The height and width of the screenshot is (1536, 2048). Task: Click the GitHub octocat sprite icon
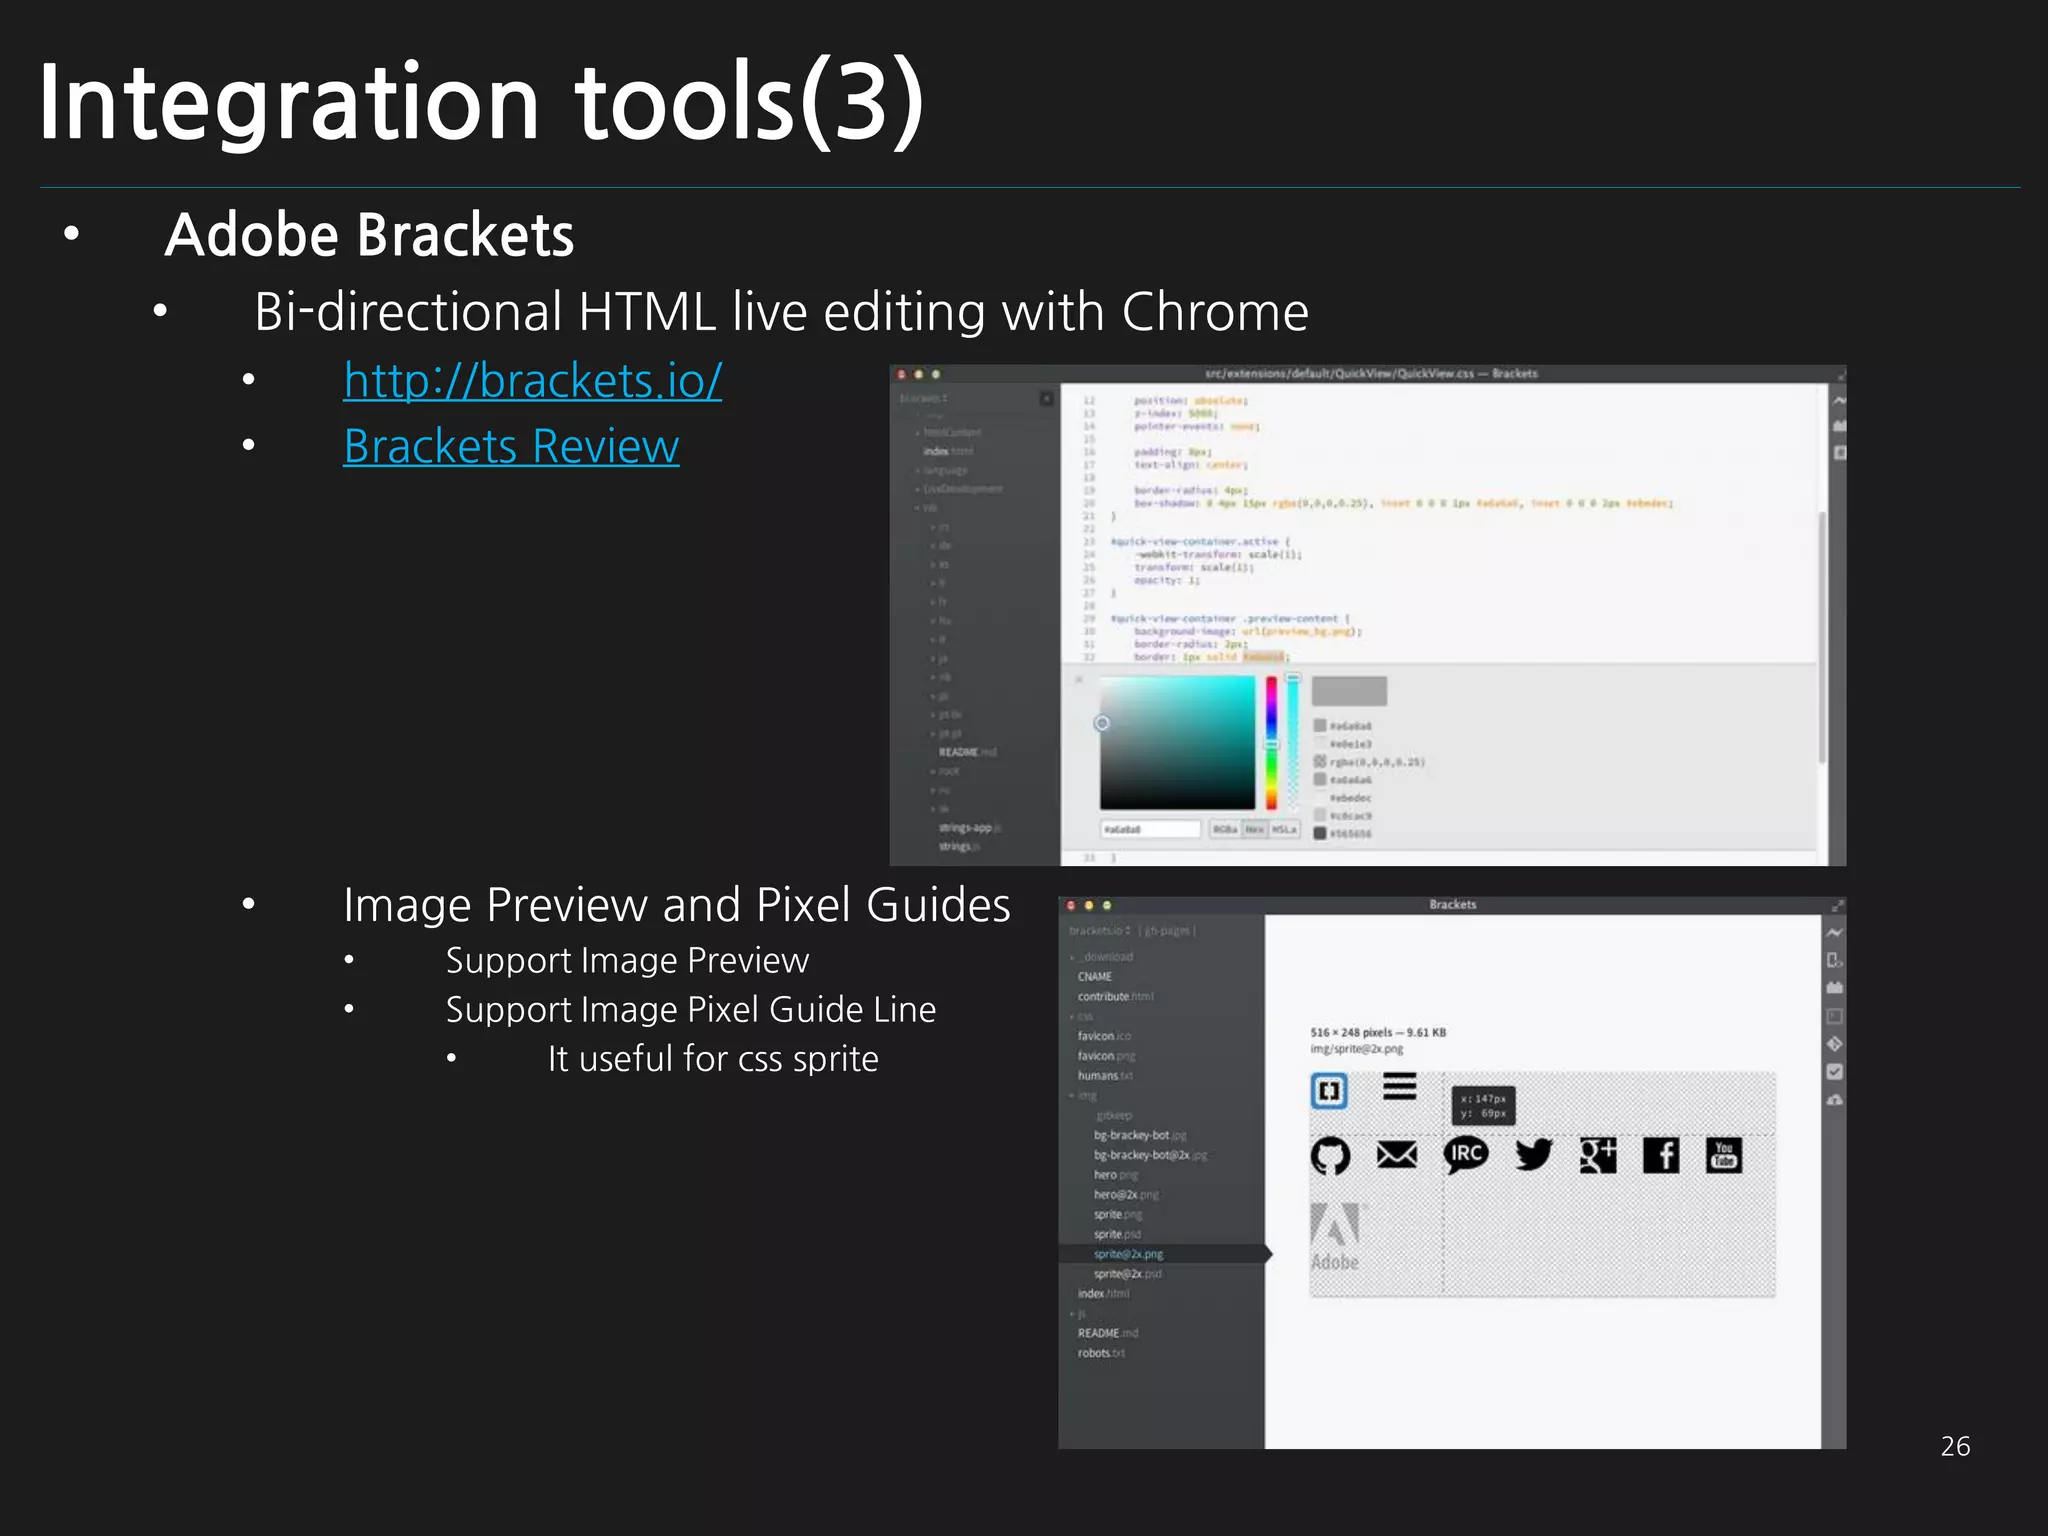click(1330, 1156)
